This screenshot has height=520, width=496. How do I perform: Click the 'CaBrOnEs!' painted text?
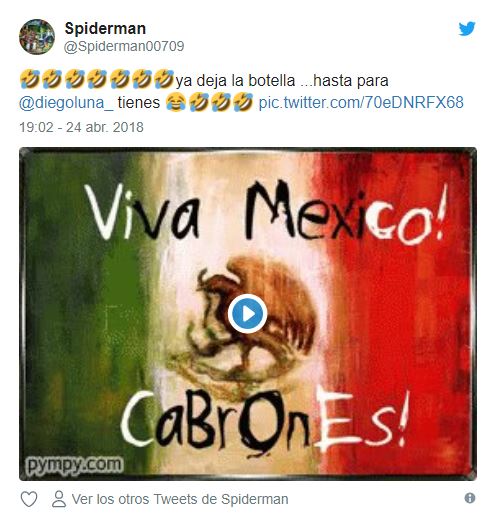(265, 420)
